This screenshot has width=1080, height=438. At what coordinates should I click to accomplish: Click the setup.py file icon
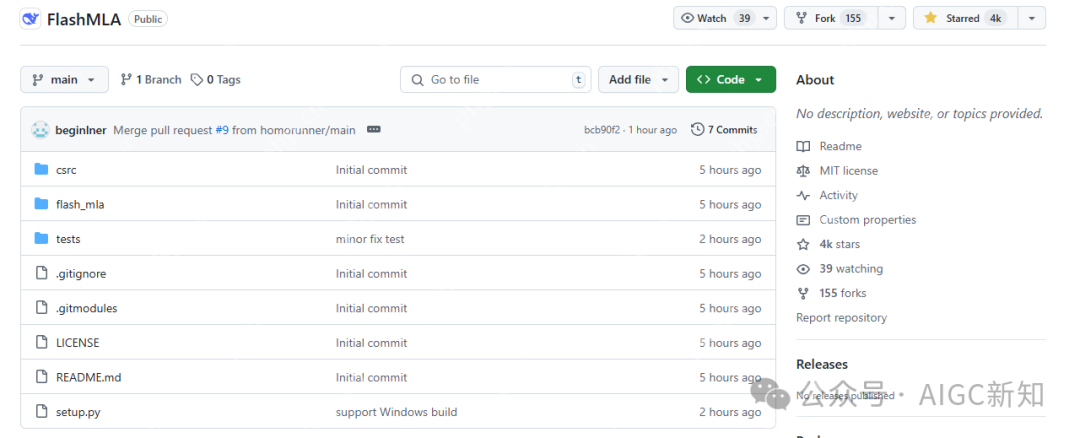coord(41,412)
